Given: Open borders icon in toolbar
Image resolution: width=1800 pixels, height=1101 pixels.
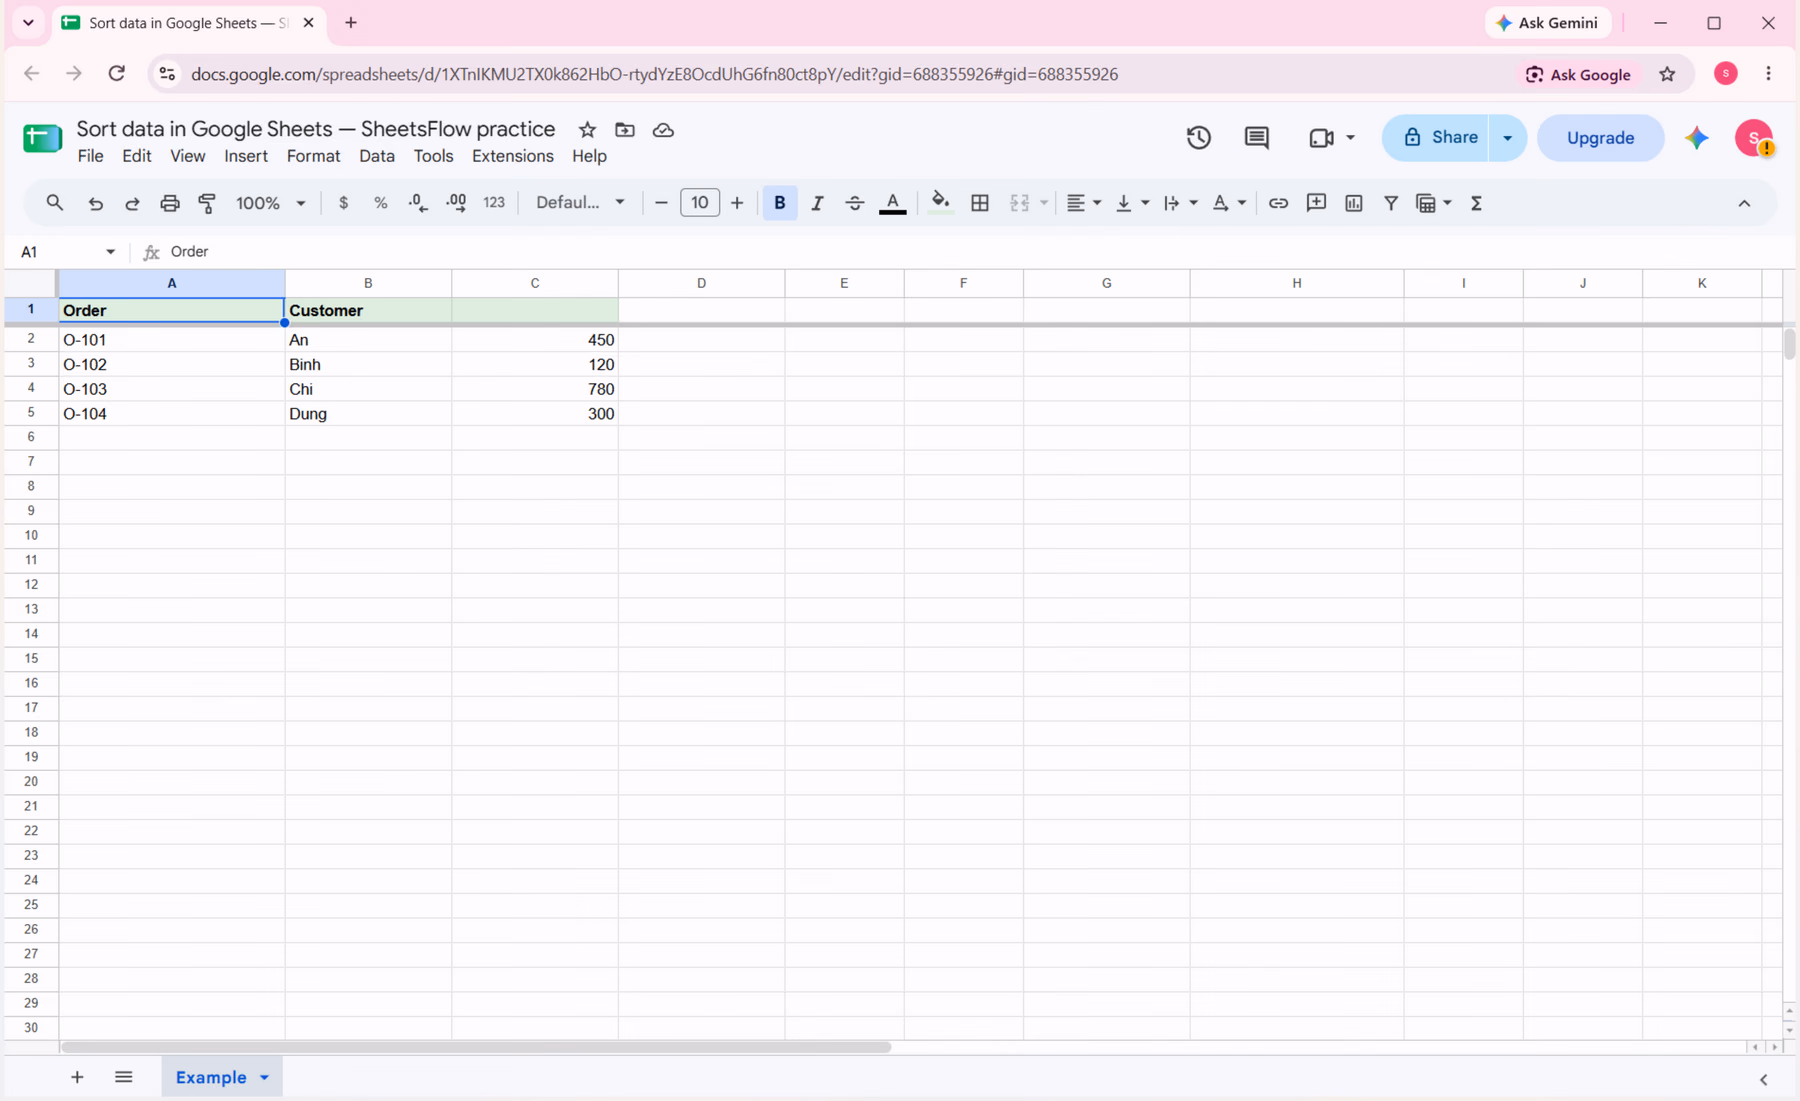Looking at the screenshot, I should point(980,203).
